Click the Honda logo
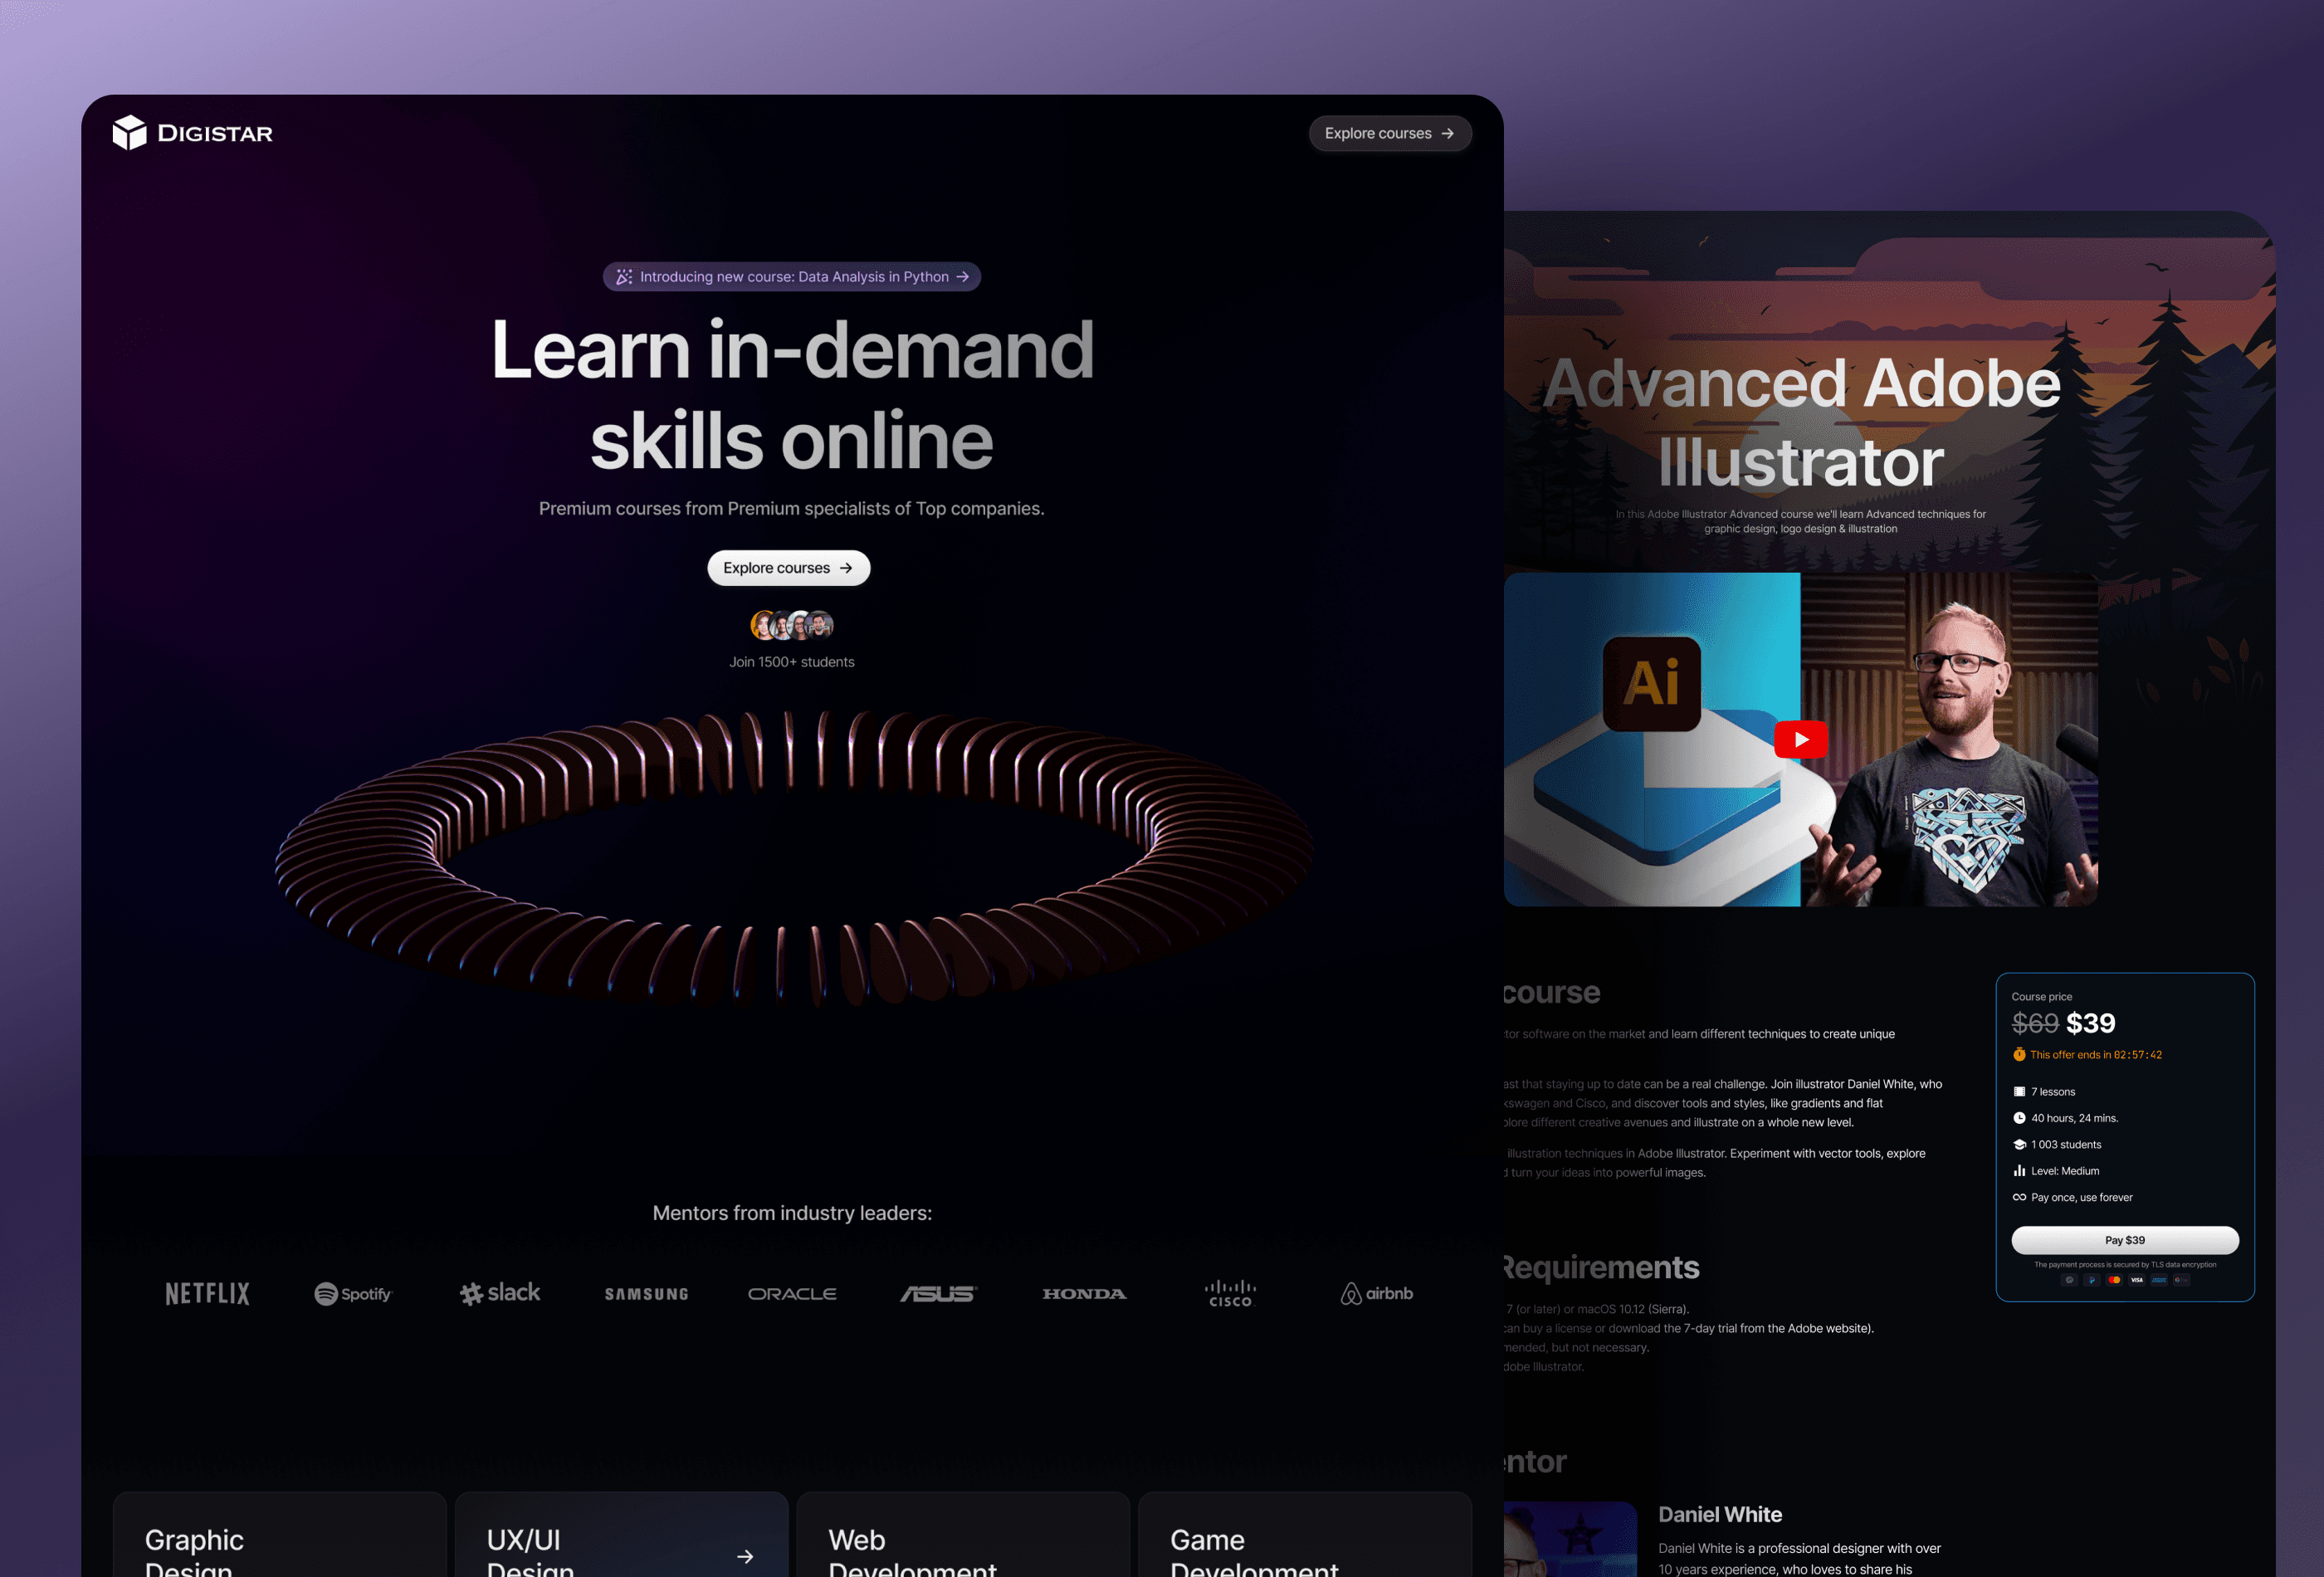2324x1577 pixels. (1084, 1294)
